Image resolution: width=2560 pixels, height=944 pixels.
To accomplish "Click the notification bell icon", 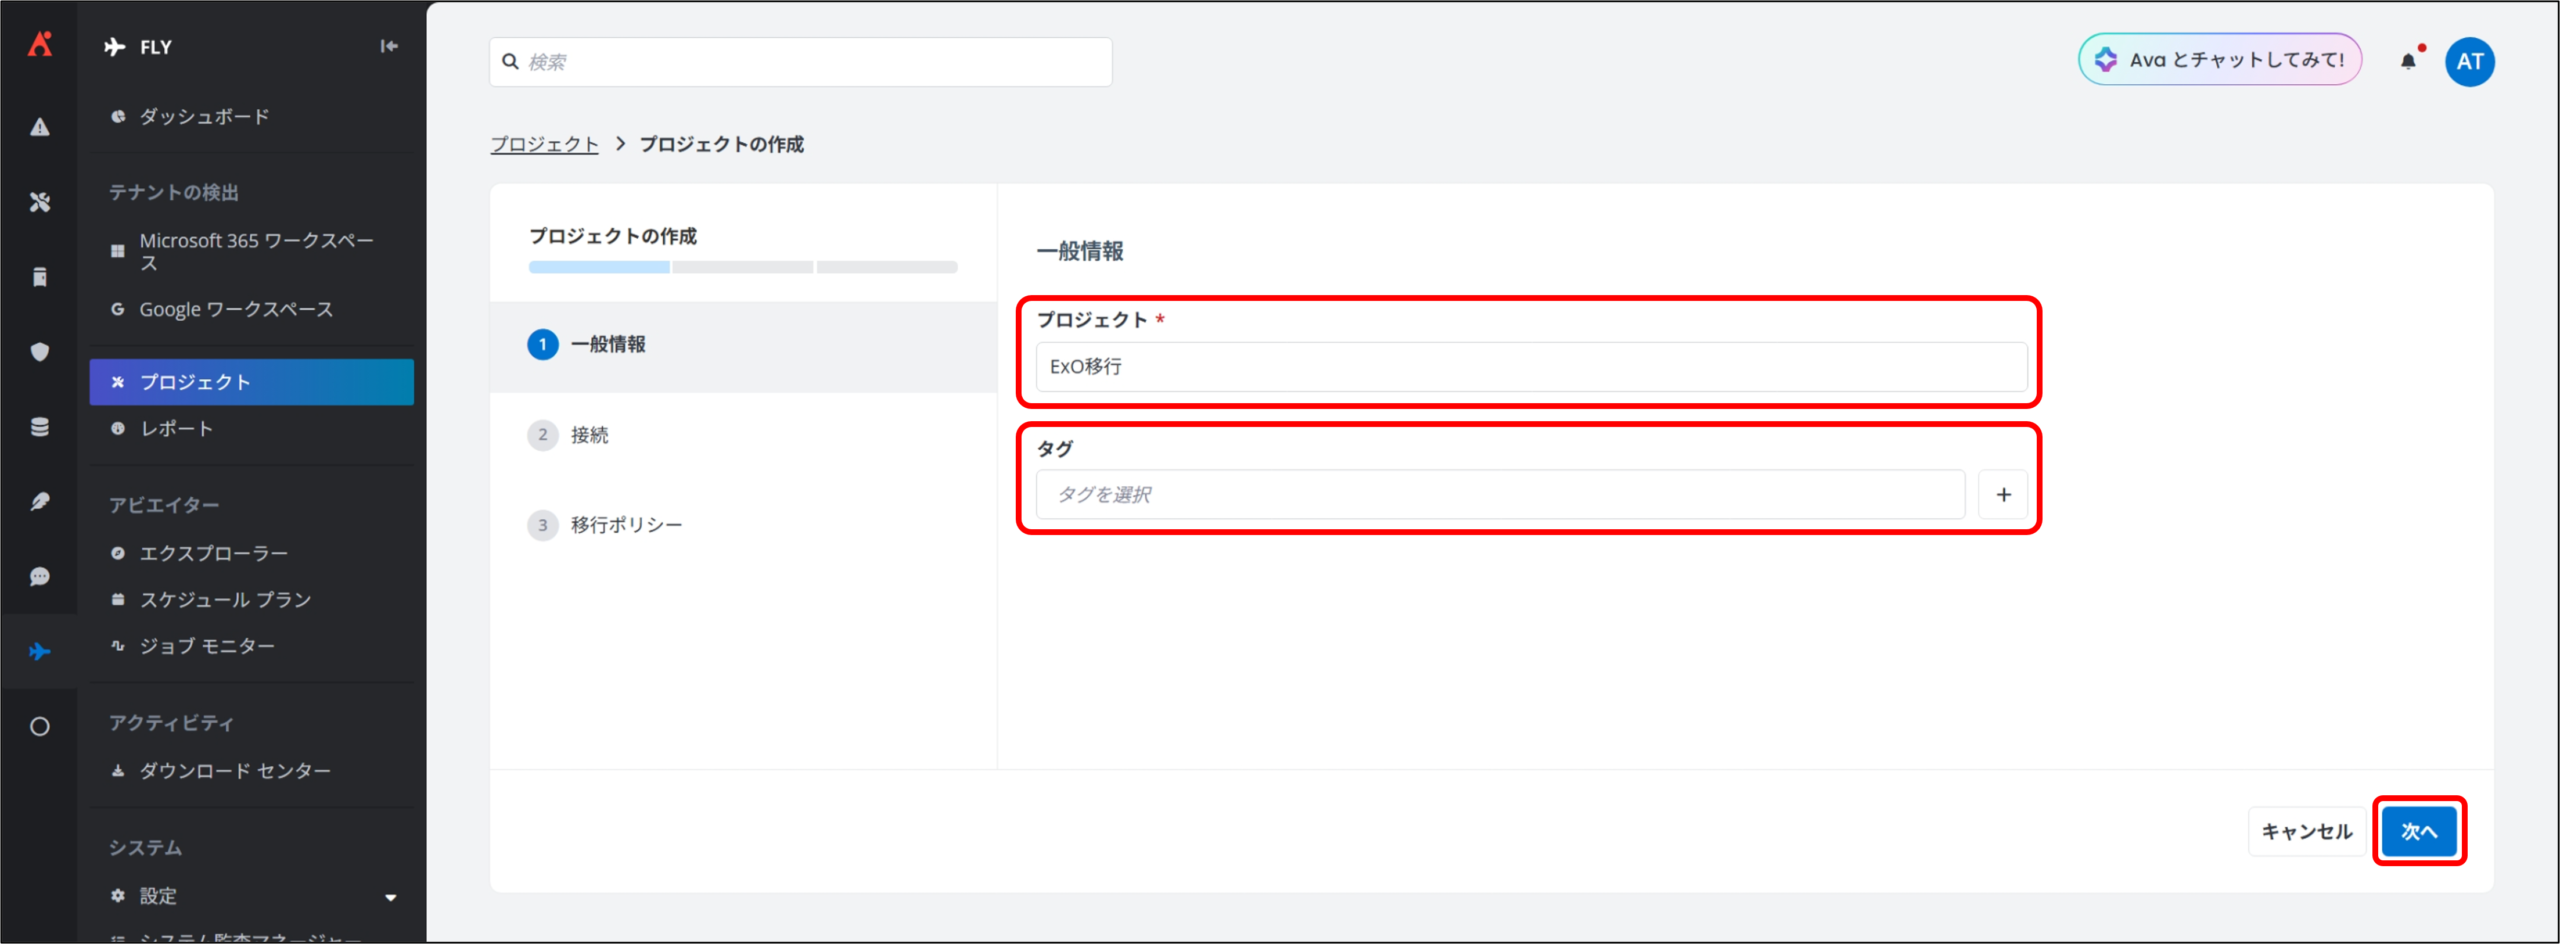I will pyautogui.click(x=2408, y=62).
